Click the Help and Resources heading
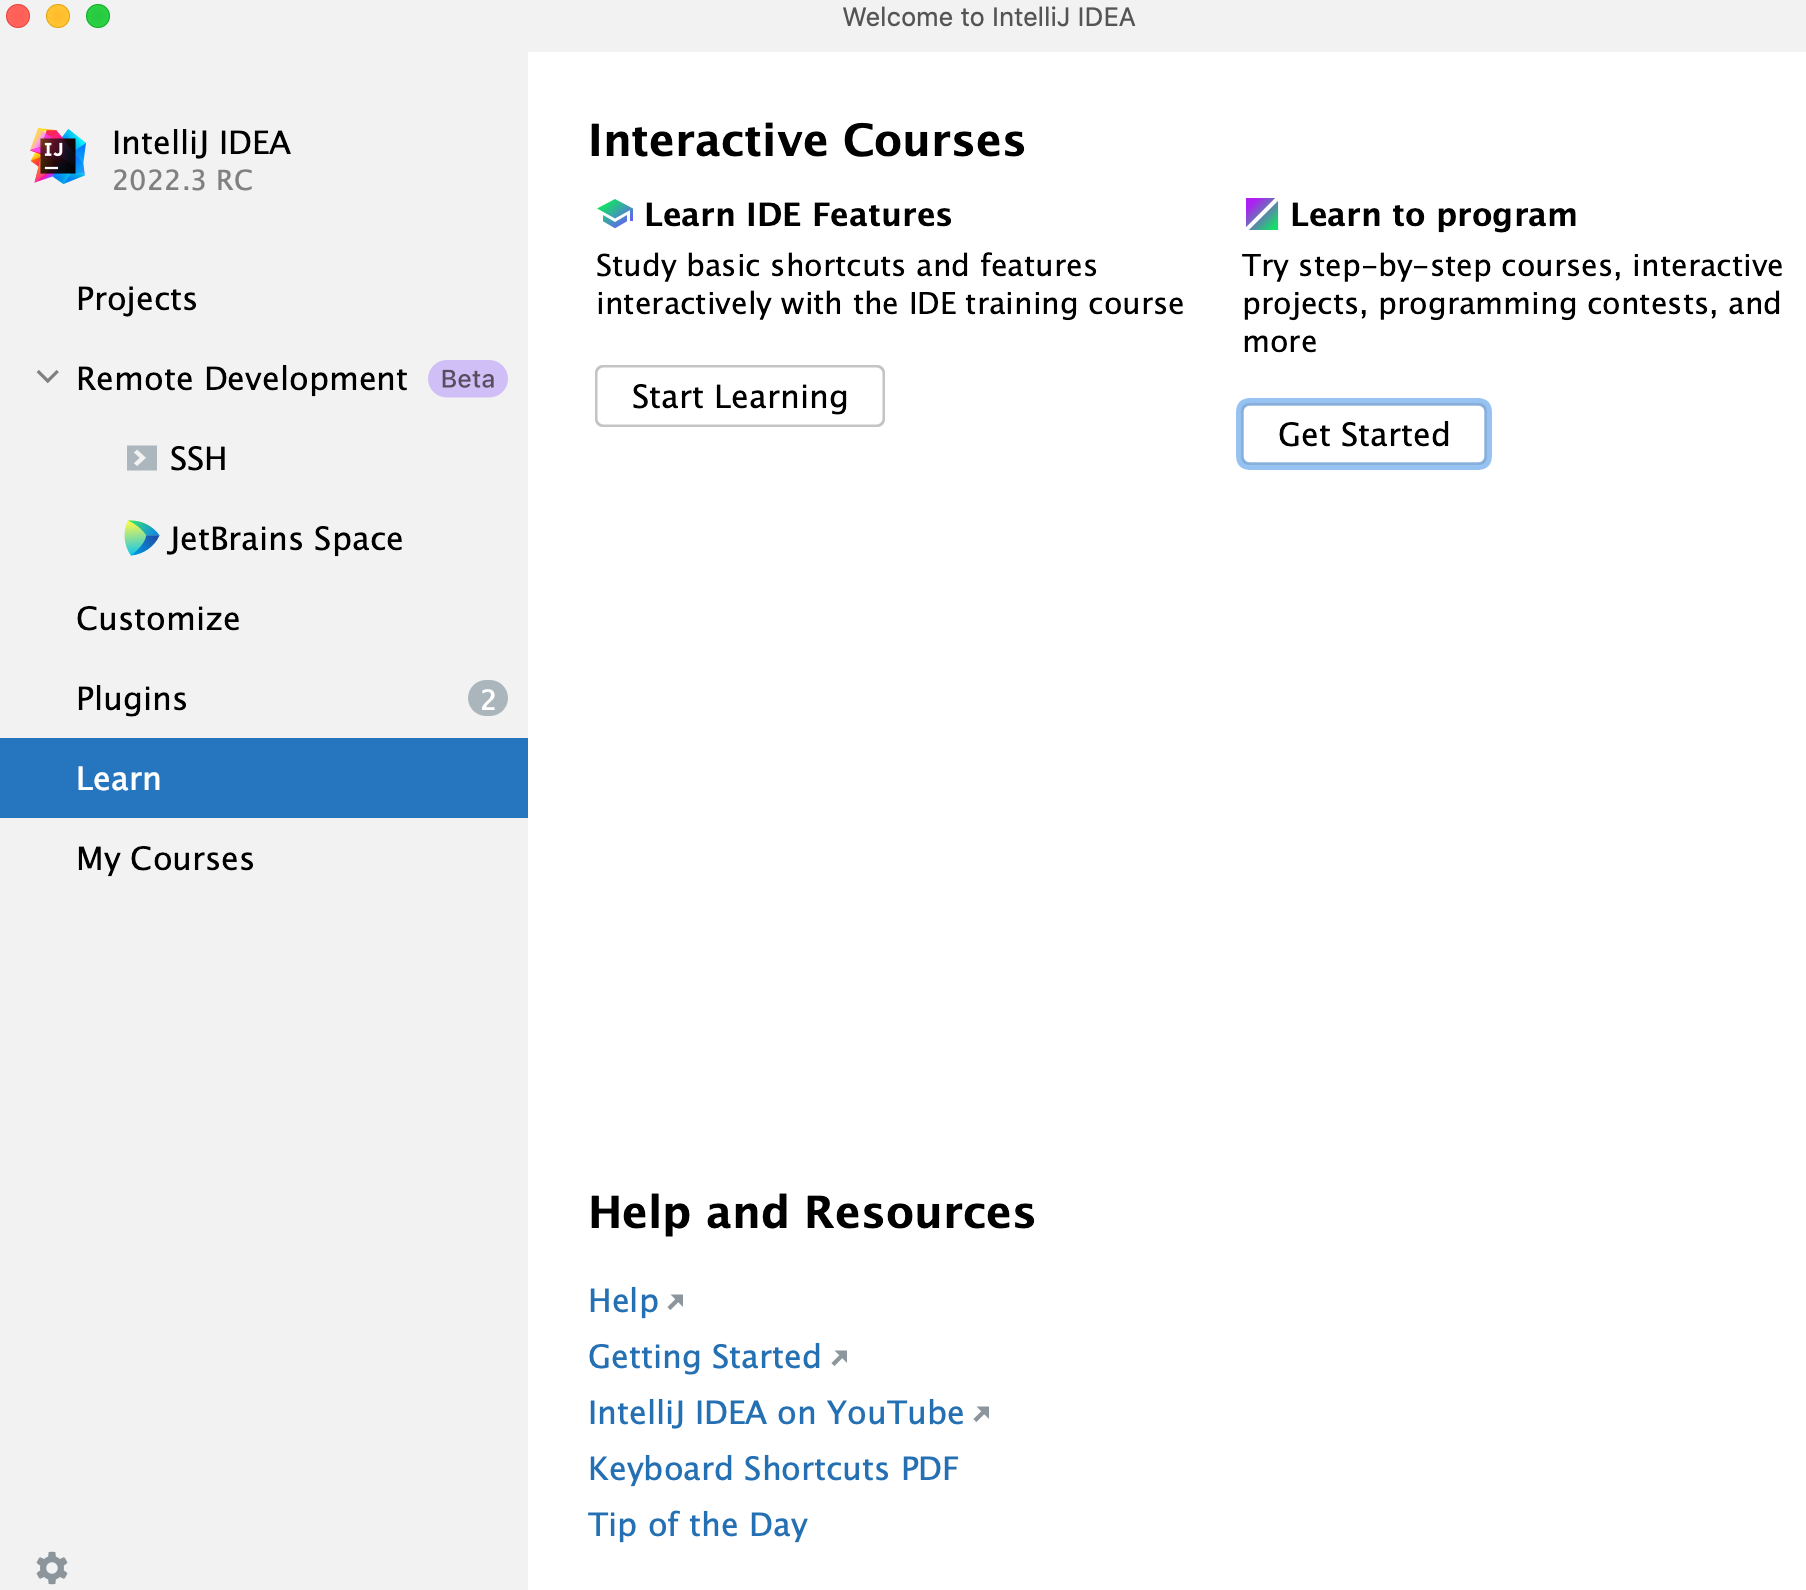 click(x=812, y=1212)
